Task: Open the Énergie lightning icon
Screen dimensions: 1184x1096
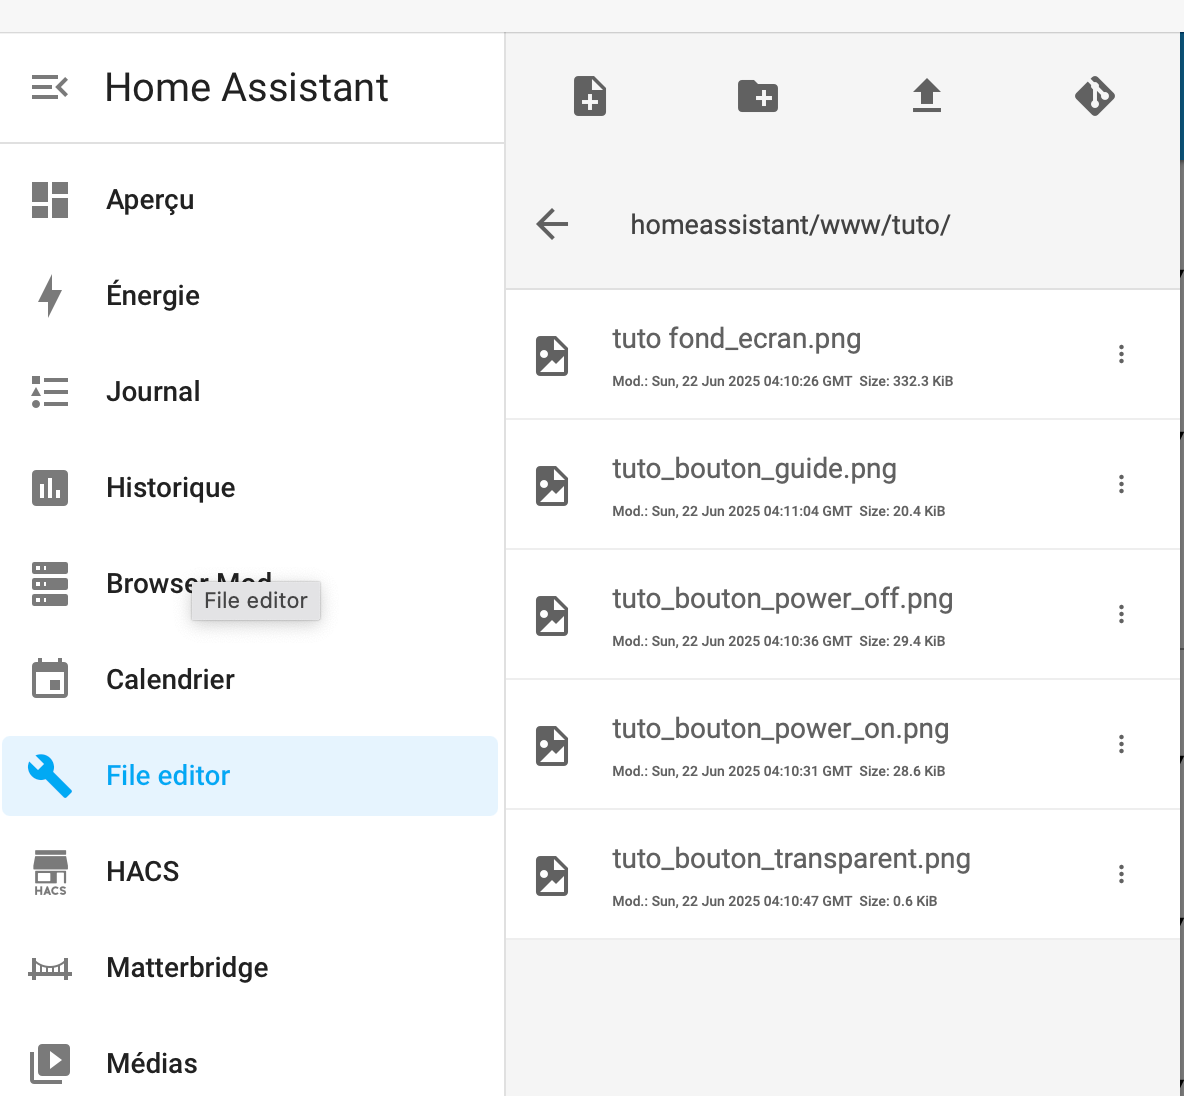Action: (50, 295)
